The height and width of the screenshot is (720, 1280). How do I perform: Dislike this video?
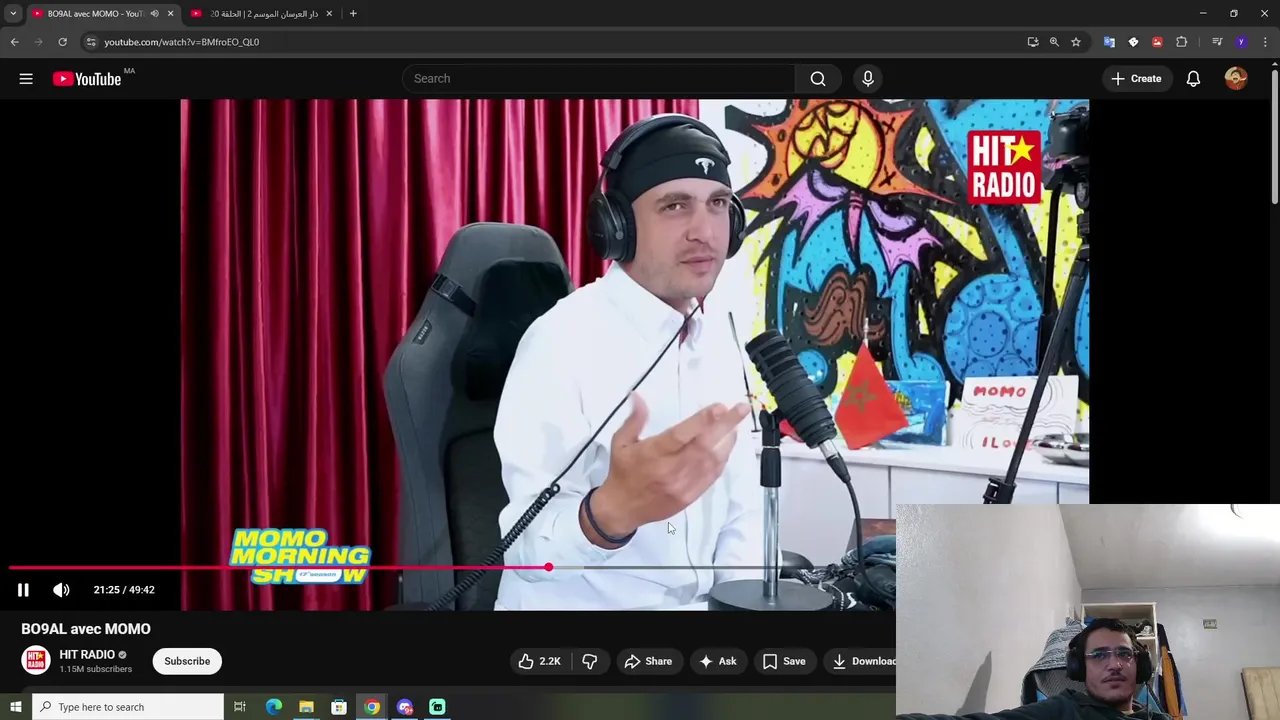pyautogui.click(x=590, y=661)
